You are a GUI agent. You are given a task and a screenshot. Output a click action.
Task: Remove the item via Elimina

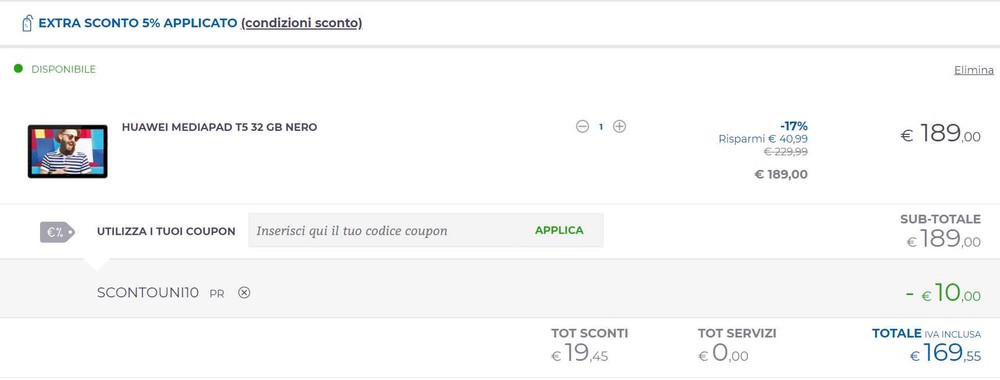(x=974, y=70)
